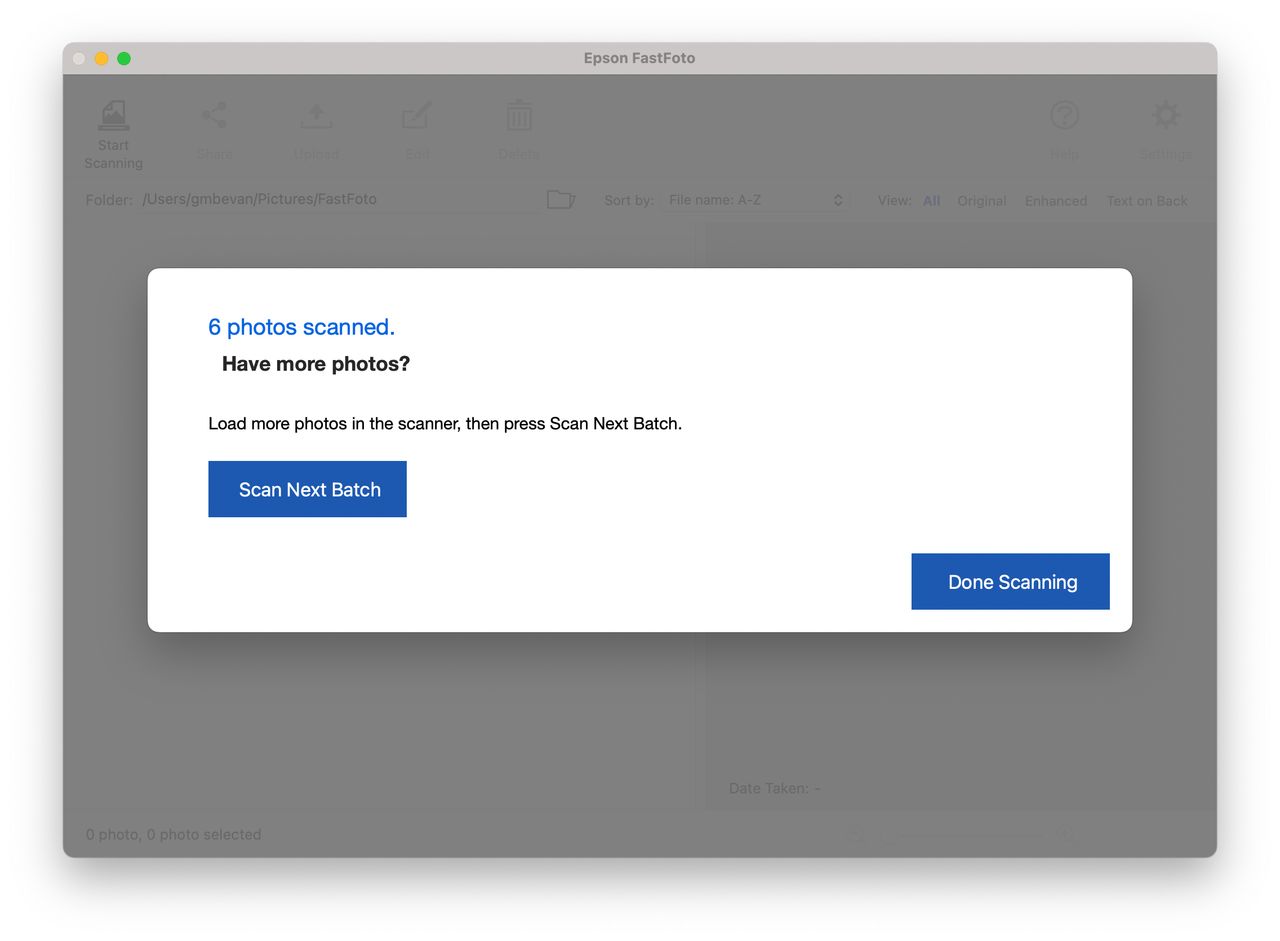This screenshot has width=1280, height=941.
Task: Click the zoom out magnifier icon
Action: click(x=856, y=834)
